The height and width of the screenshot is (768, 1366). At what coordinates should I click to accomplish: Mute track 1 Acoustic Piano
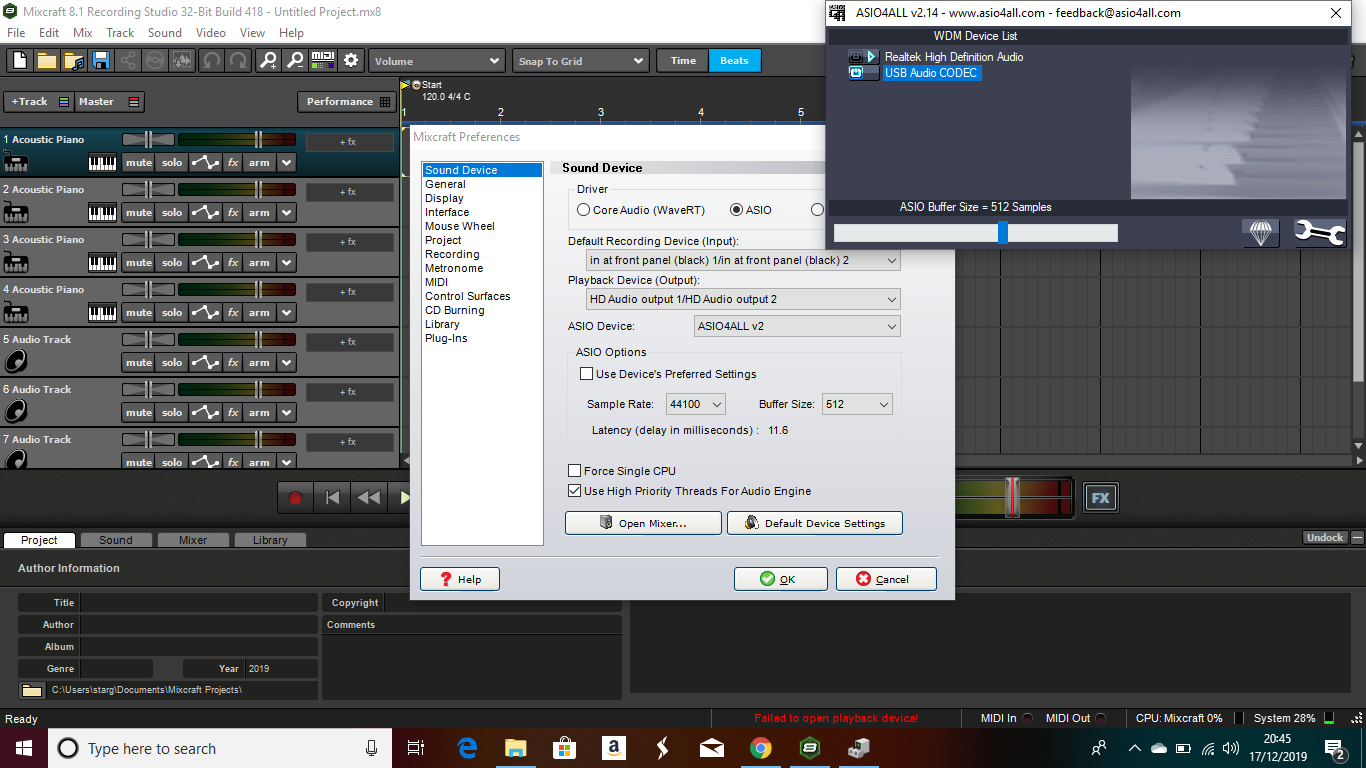pos(139,162)
